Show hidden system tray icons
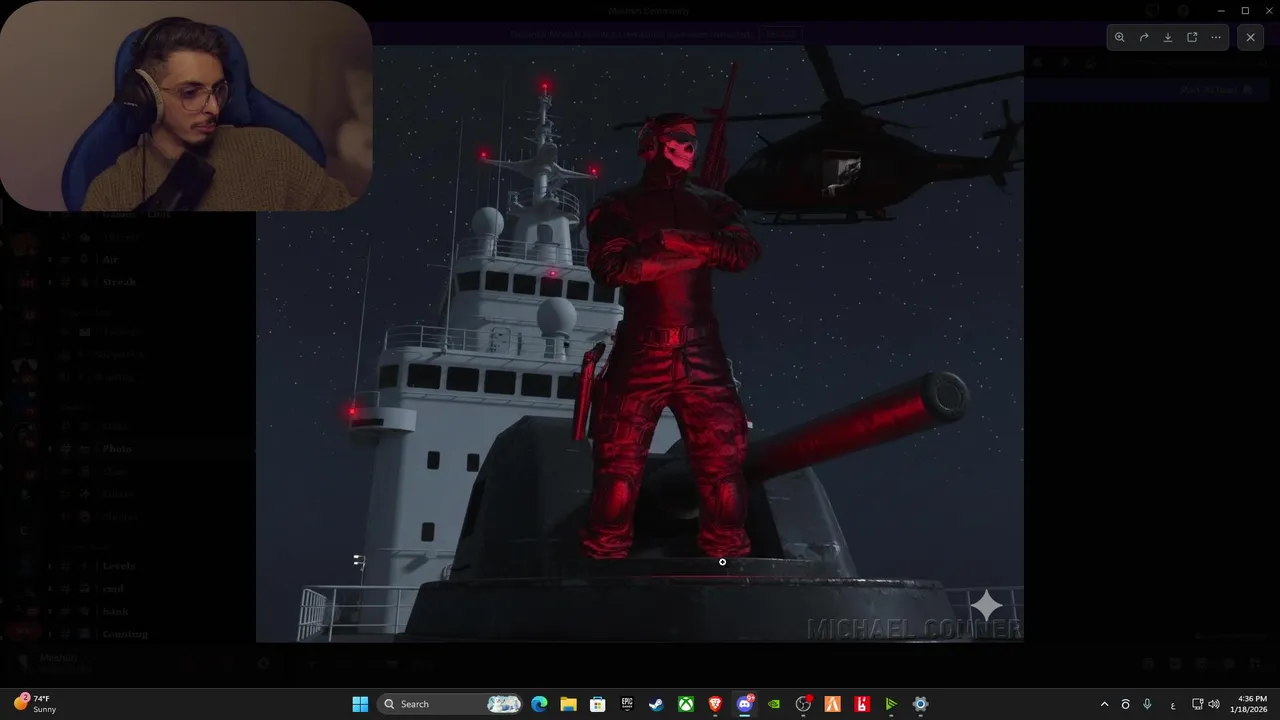This screenshot has height=720, width=1280. pos(1104,704)
